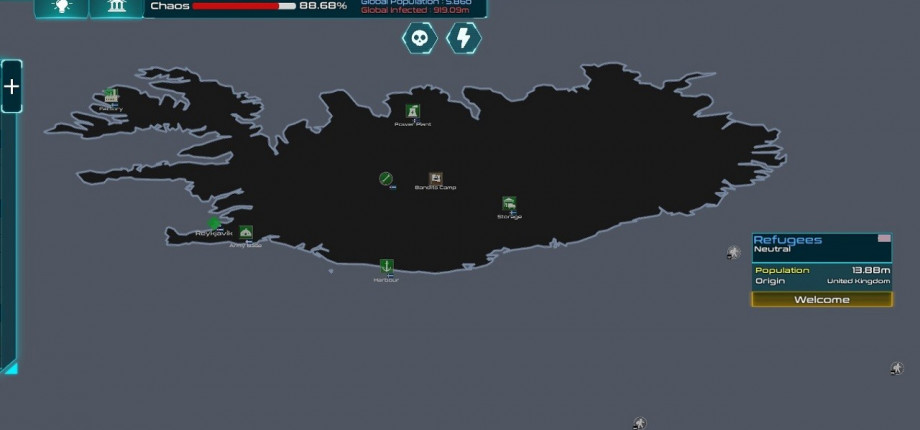Image resolution: width=920 pixels, height=430 pixels.
Task: Select the round green unit marker near Bandits Camp
Action: click(x=385, y=178)
